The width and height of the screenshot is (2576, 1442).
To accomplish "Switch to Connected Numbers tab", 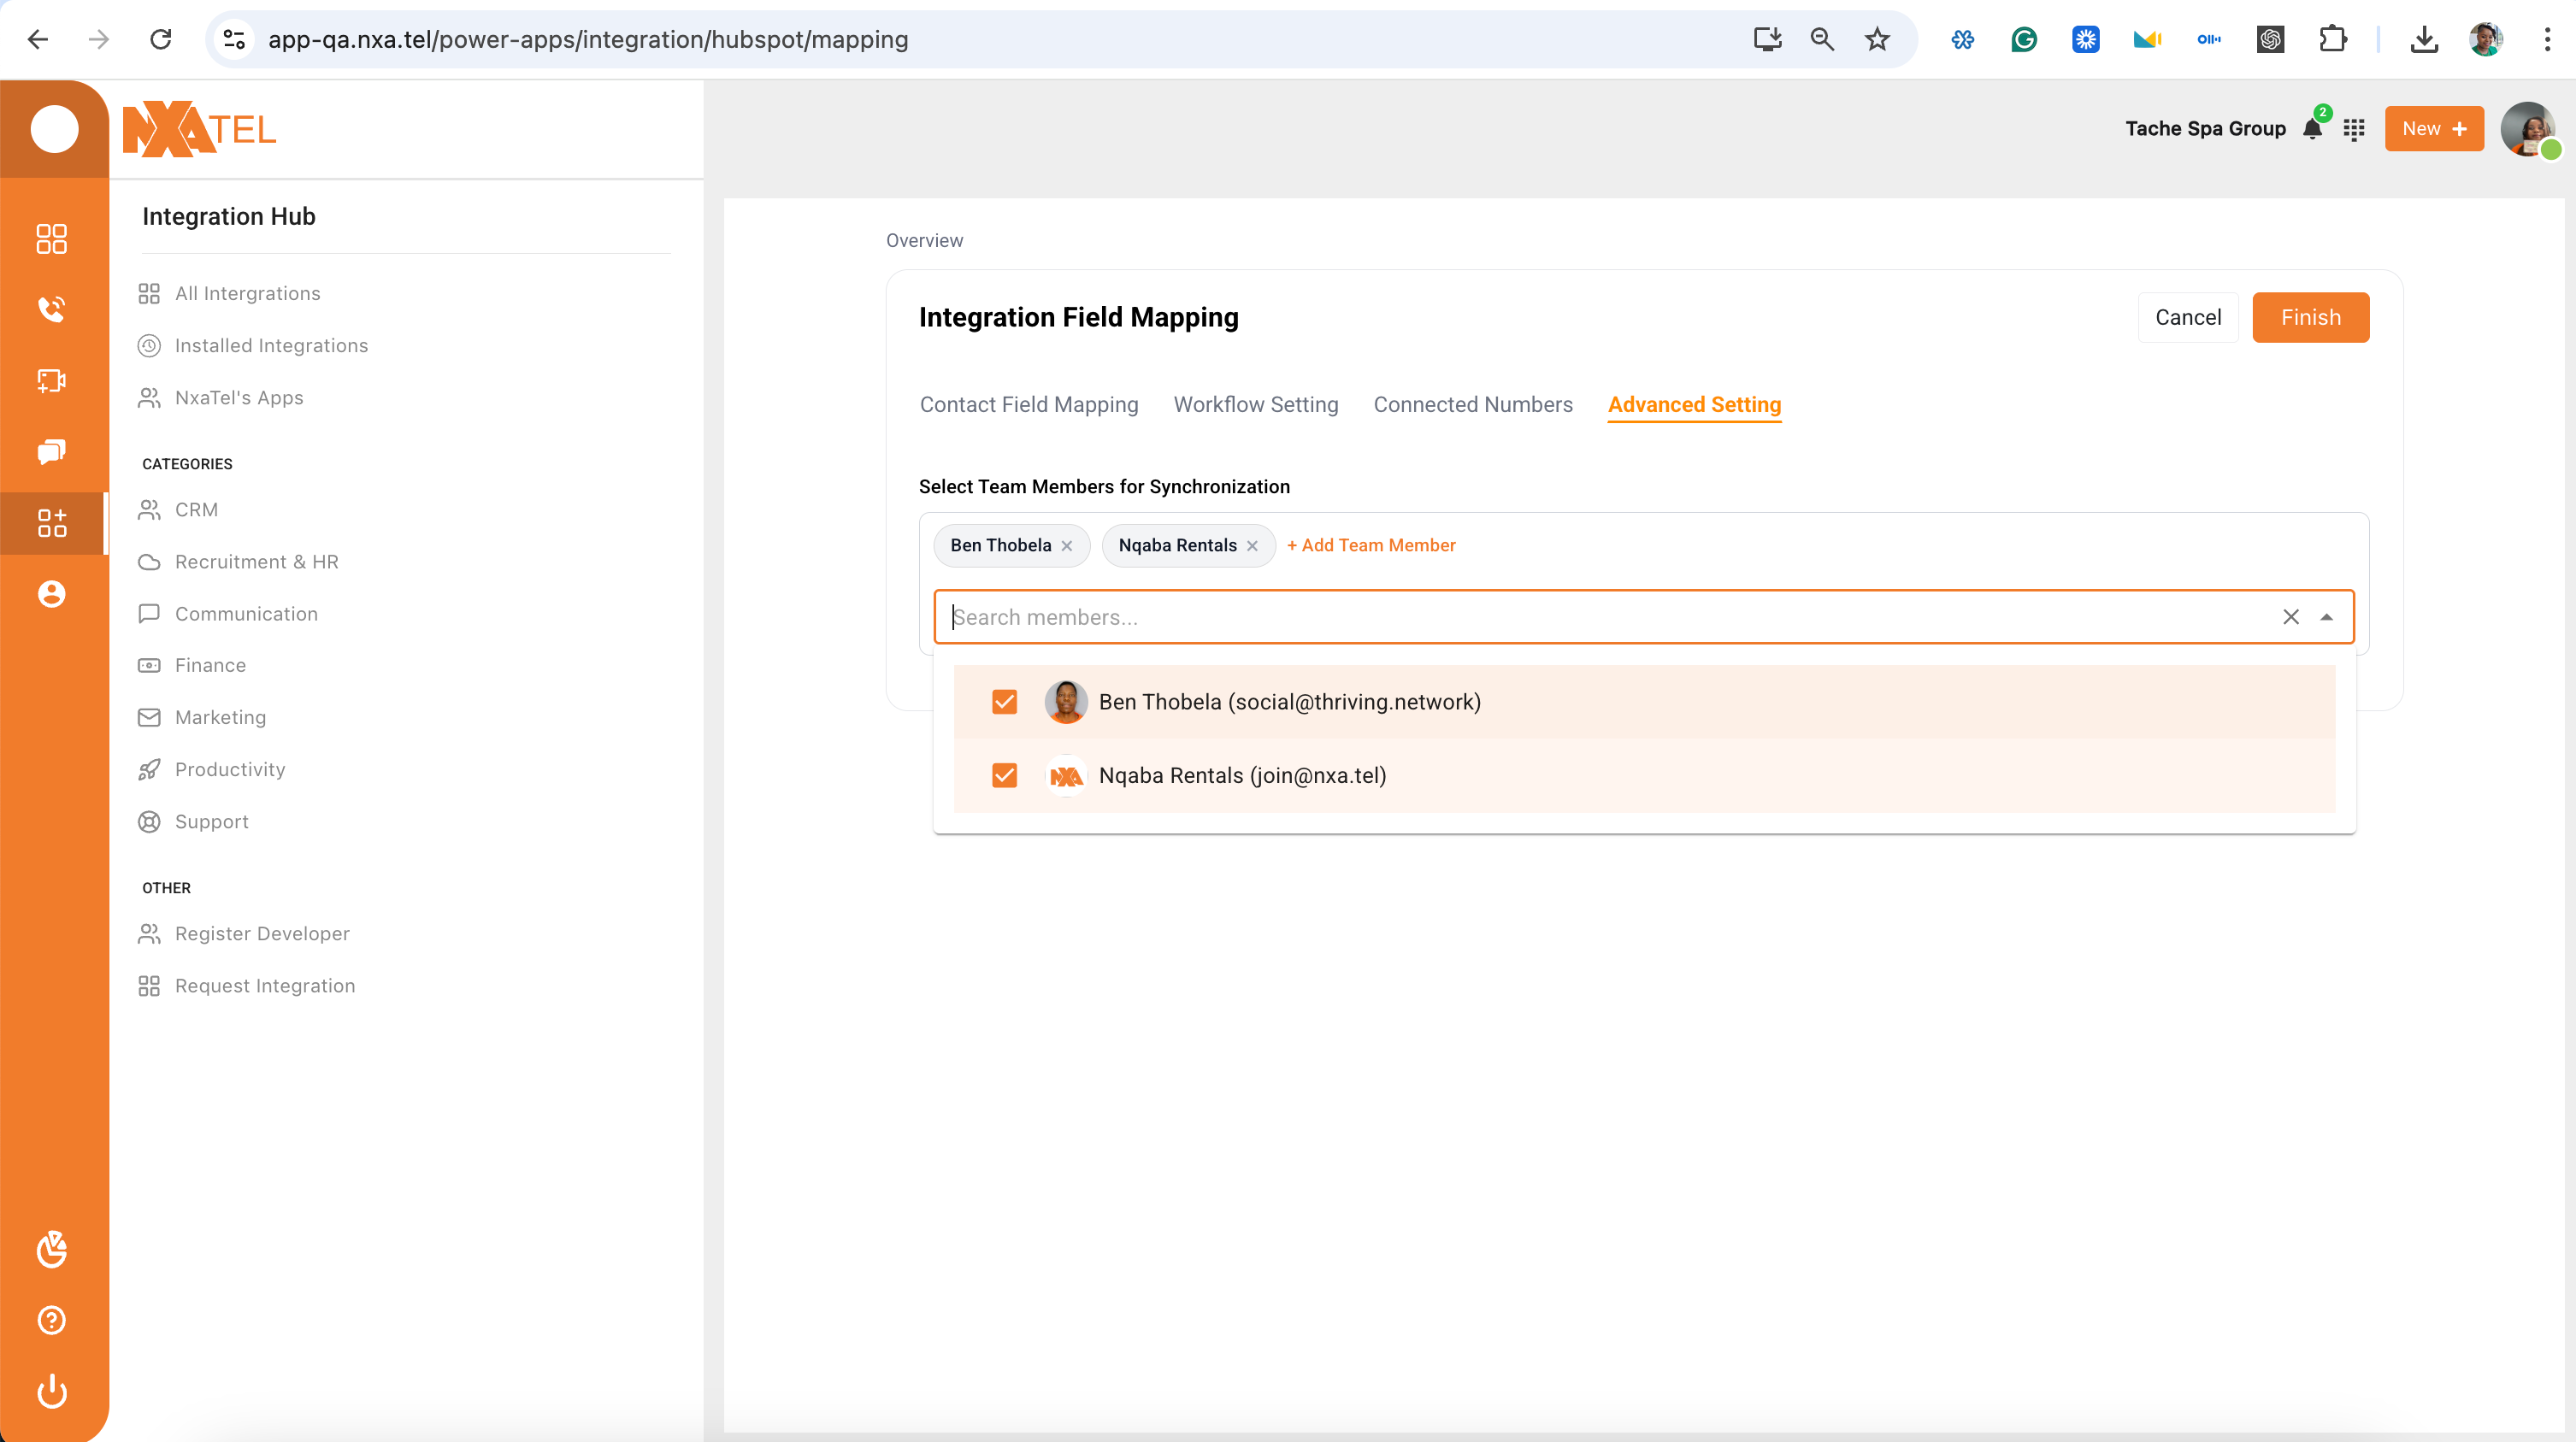I will click(x=1472, y=404).
